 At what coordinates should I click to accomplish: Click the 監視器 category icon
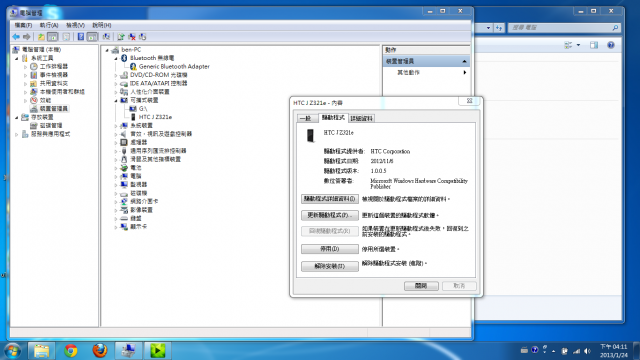(x=124, y=184)
